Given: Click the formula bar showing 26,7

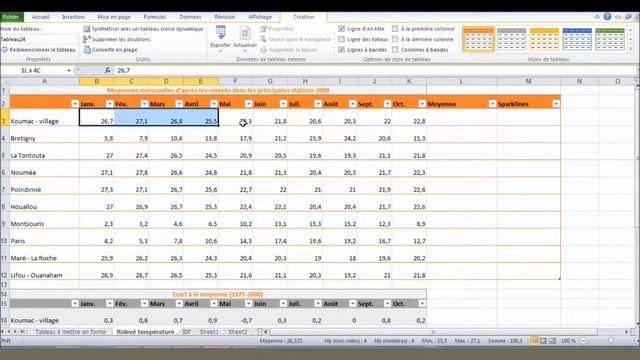Looking at the screenshot, I should click(x=376, y=70).
